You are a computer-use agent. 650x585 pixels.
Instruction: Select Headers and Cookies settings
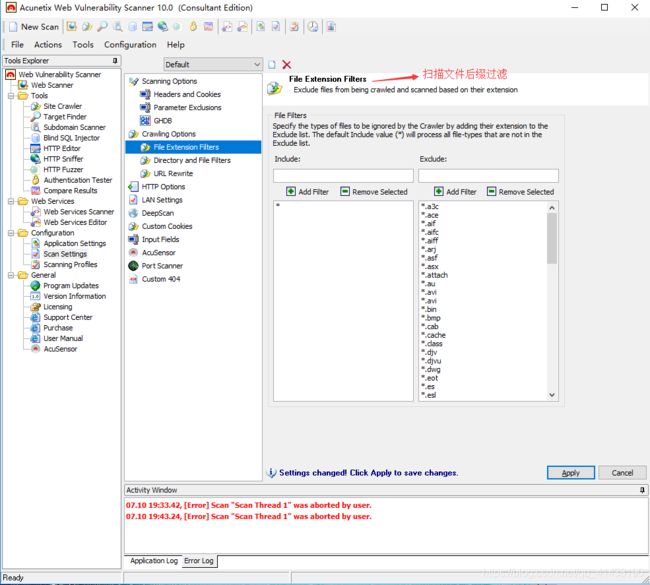pos(187,95)
